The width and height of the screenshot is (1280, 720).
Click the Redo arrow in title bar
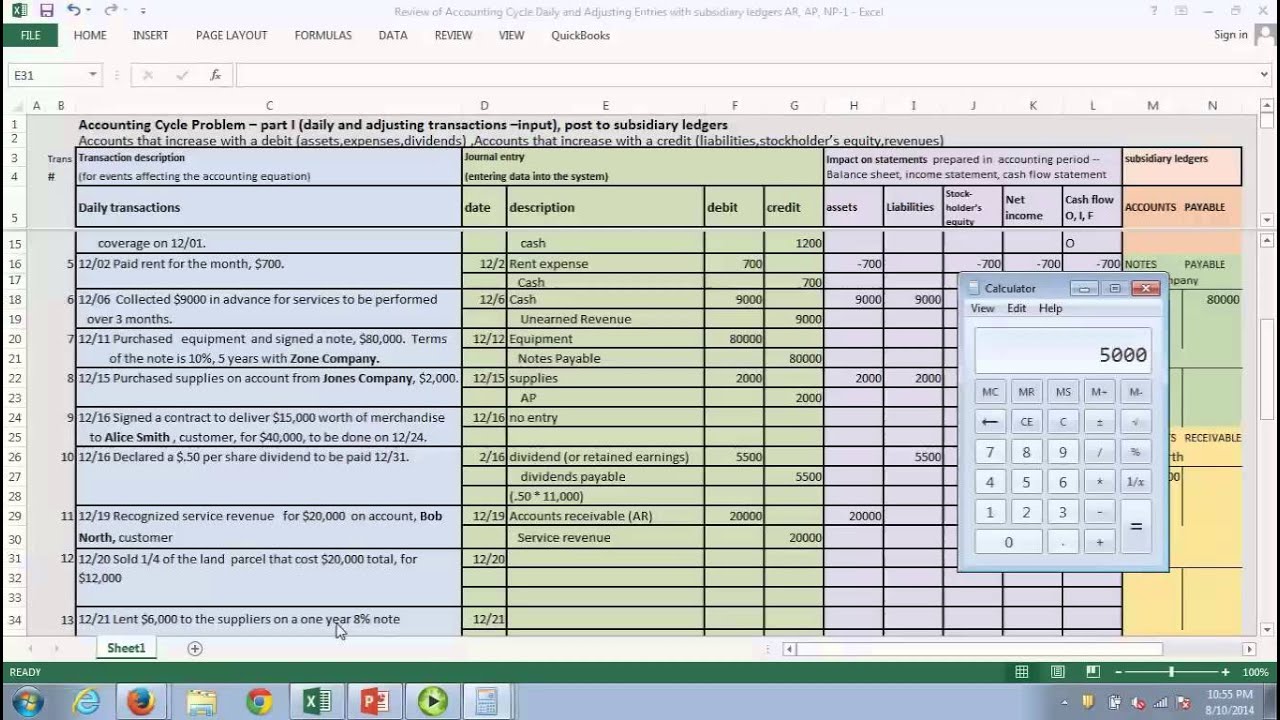pos(109,10)
